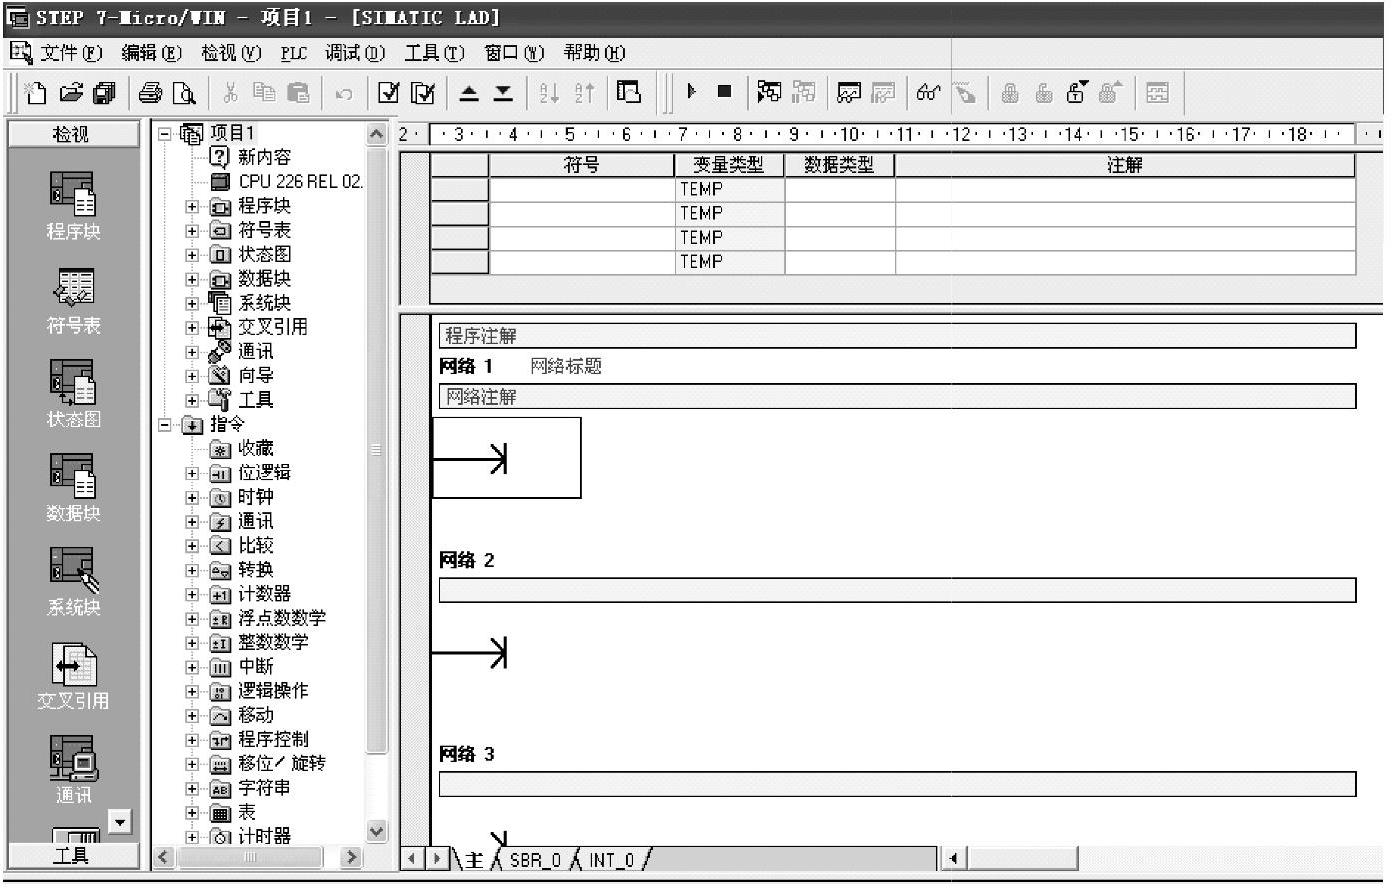
Task: Click the Save all toolbar icon
Action: [x=104, y=93]
